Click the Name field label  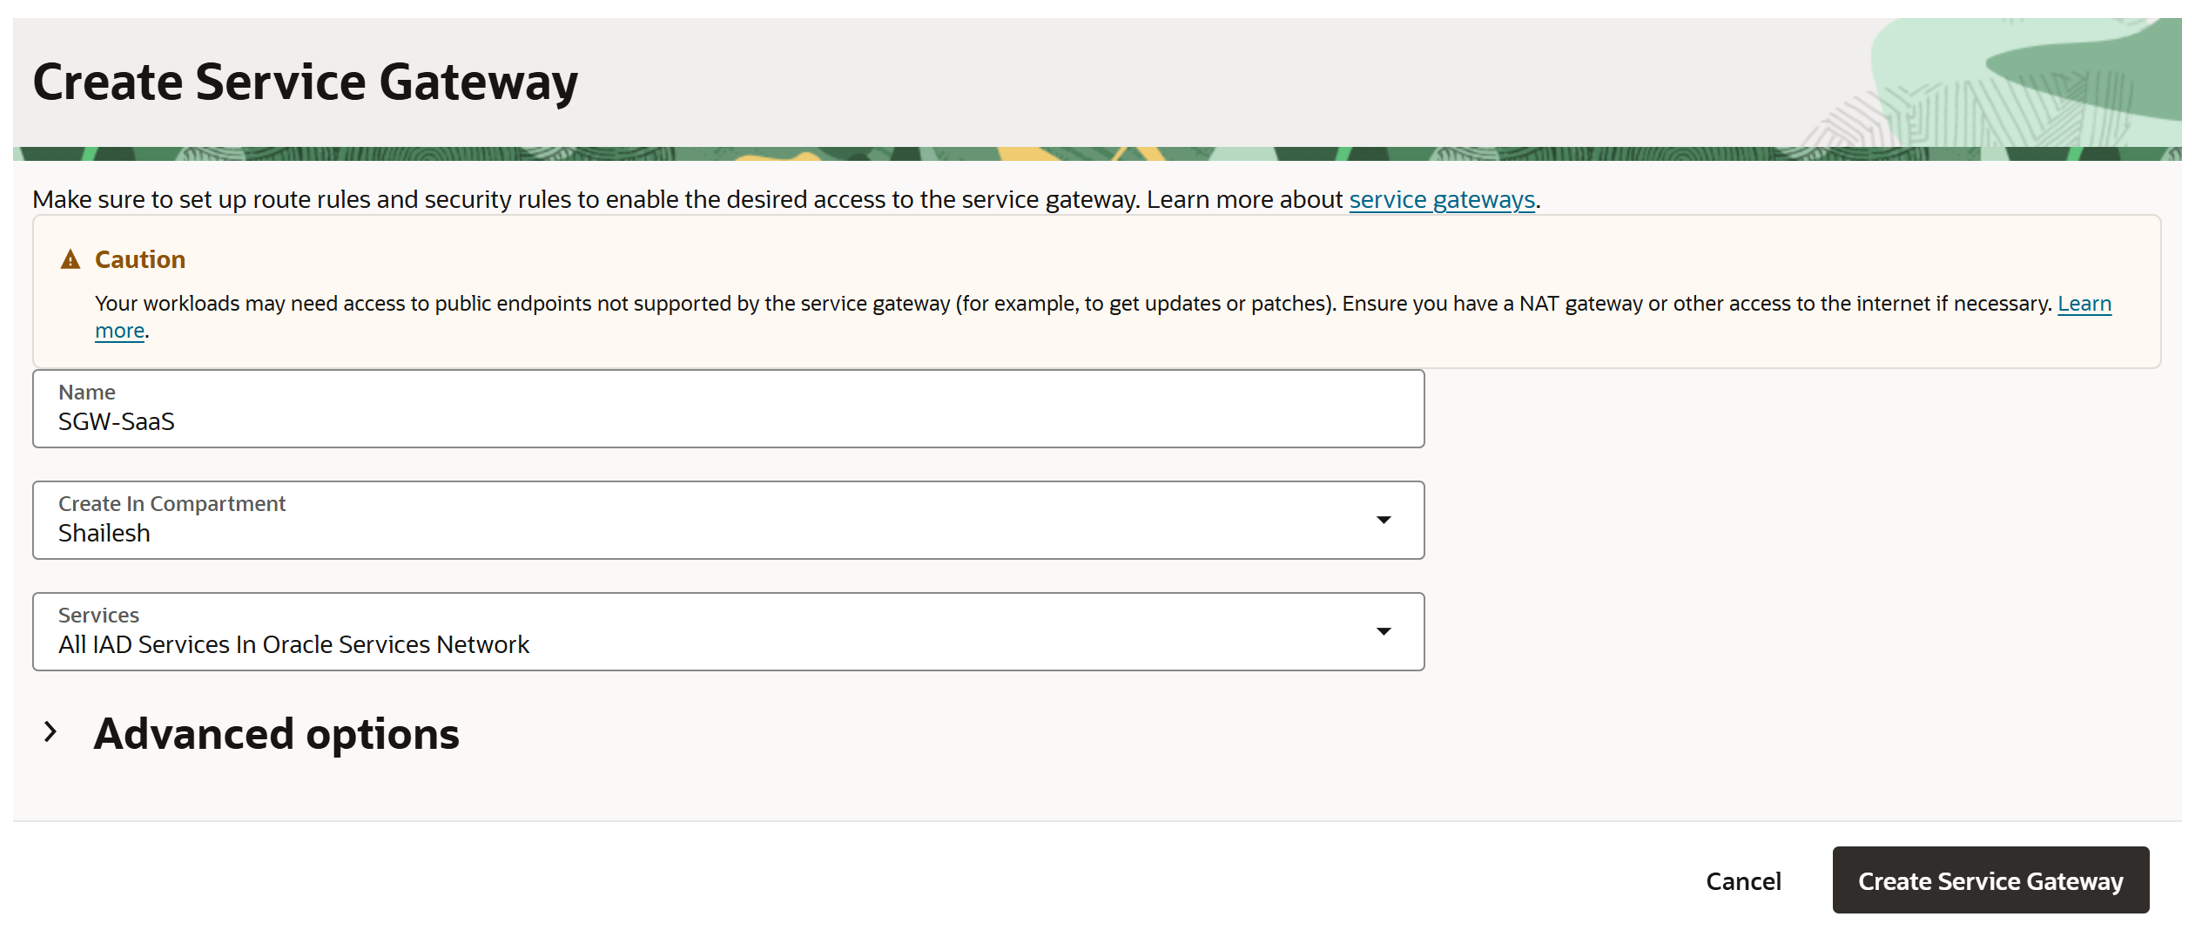tap(87, 392)
